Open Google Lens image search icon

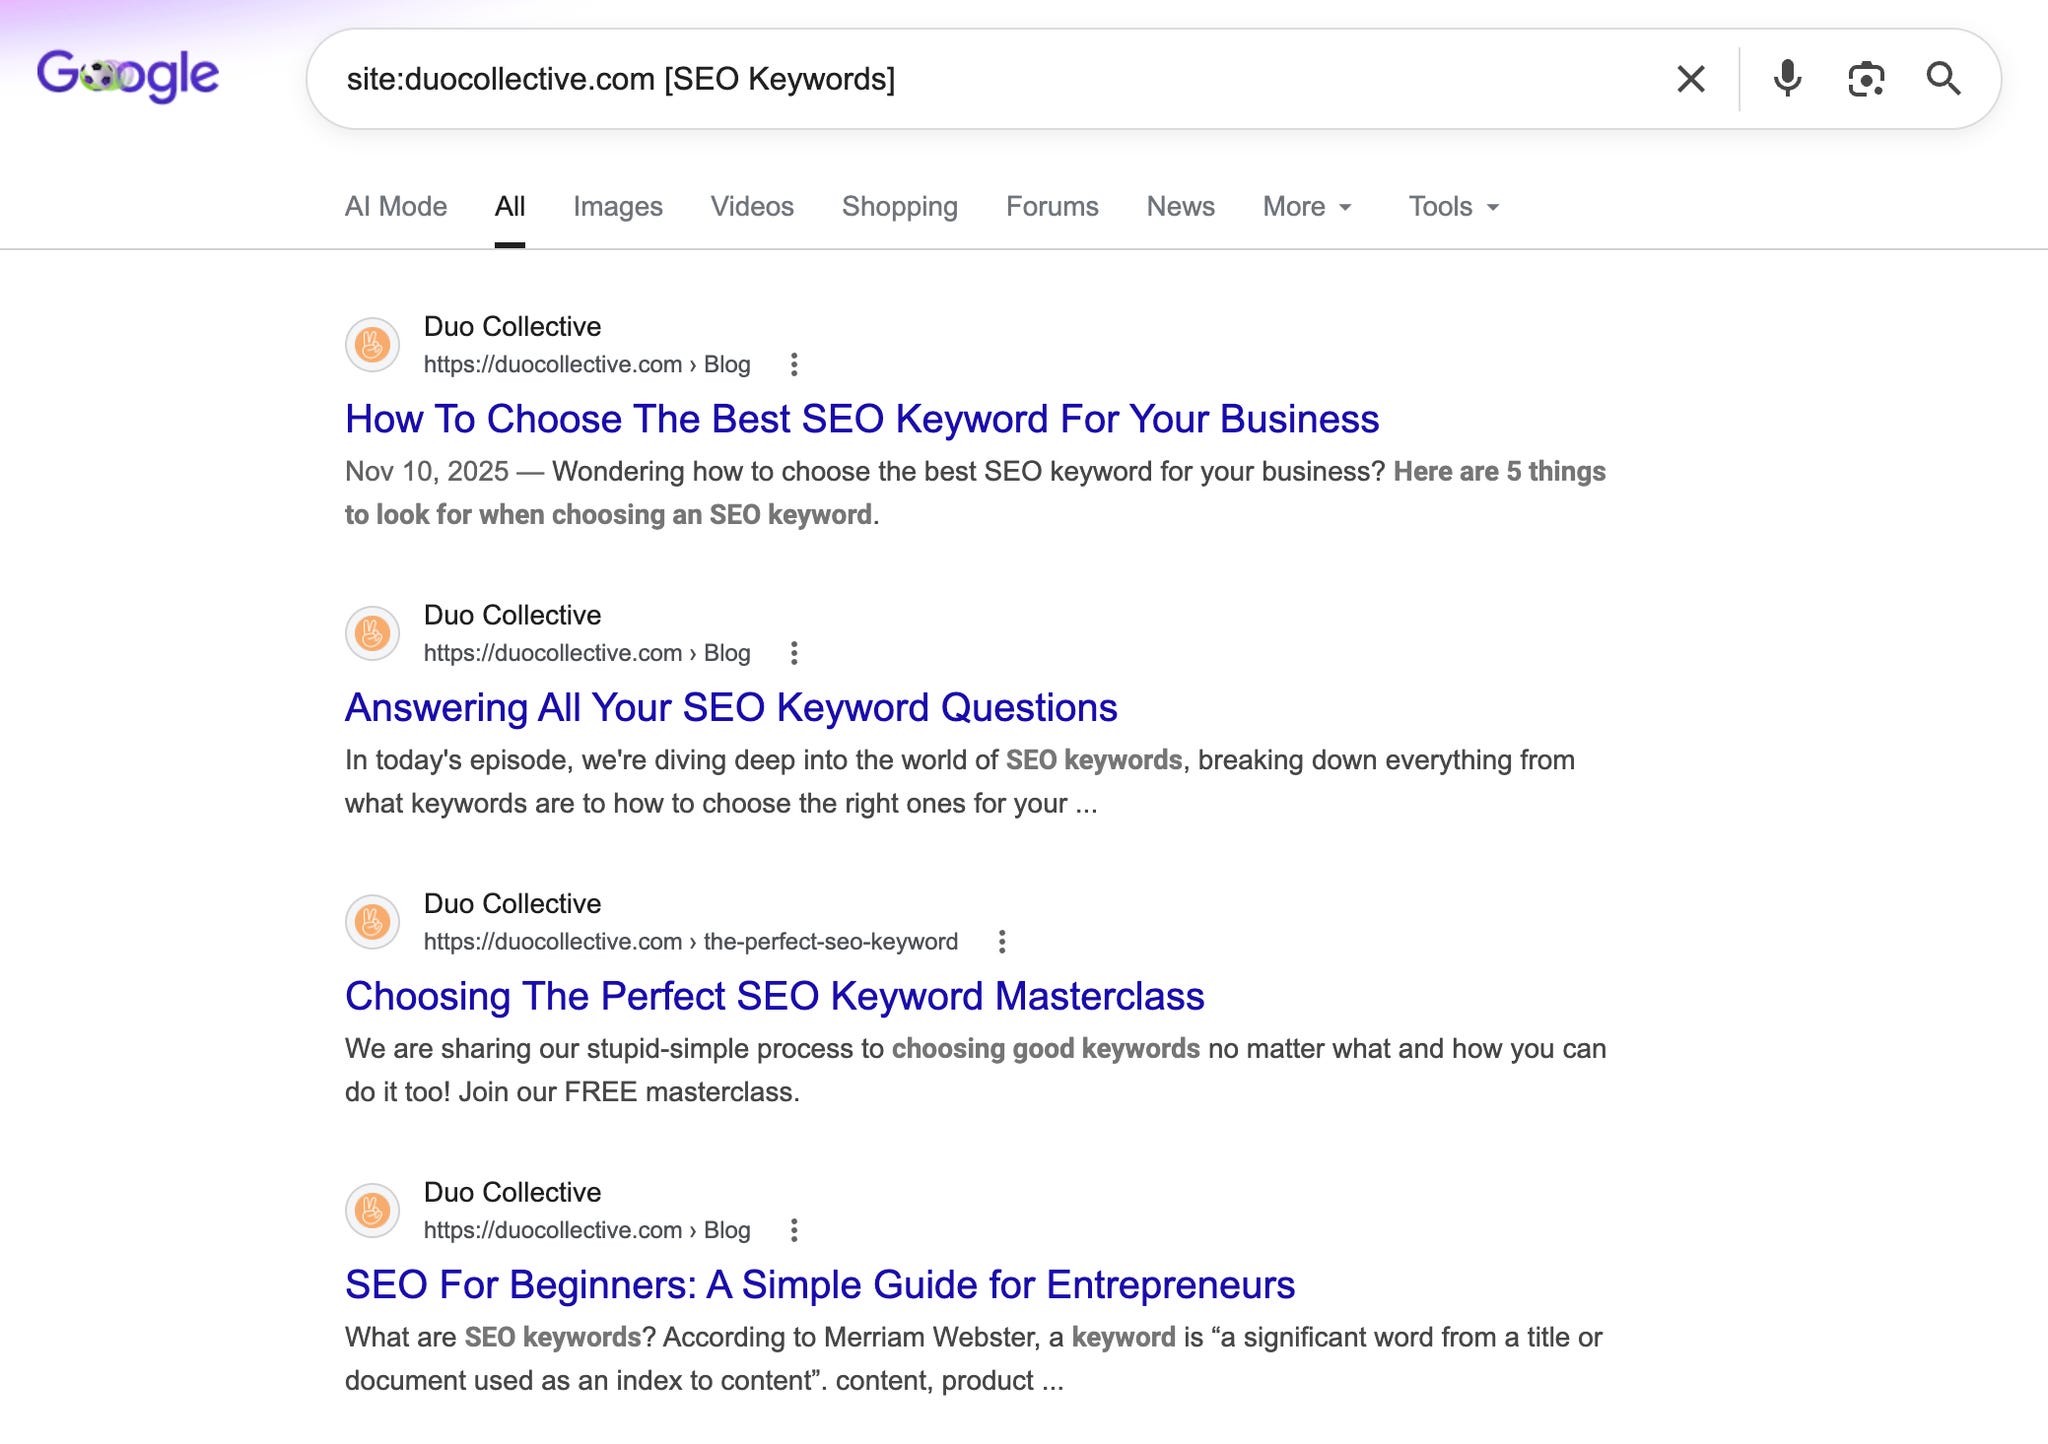[1866, 79]
